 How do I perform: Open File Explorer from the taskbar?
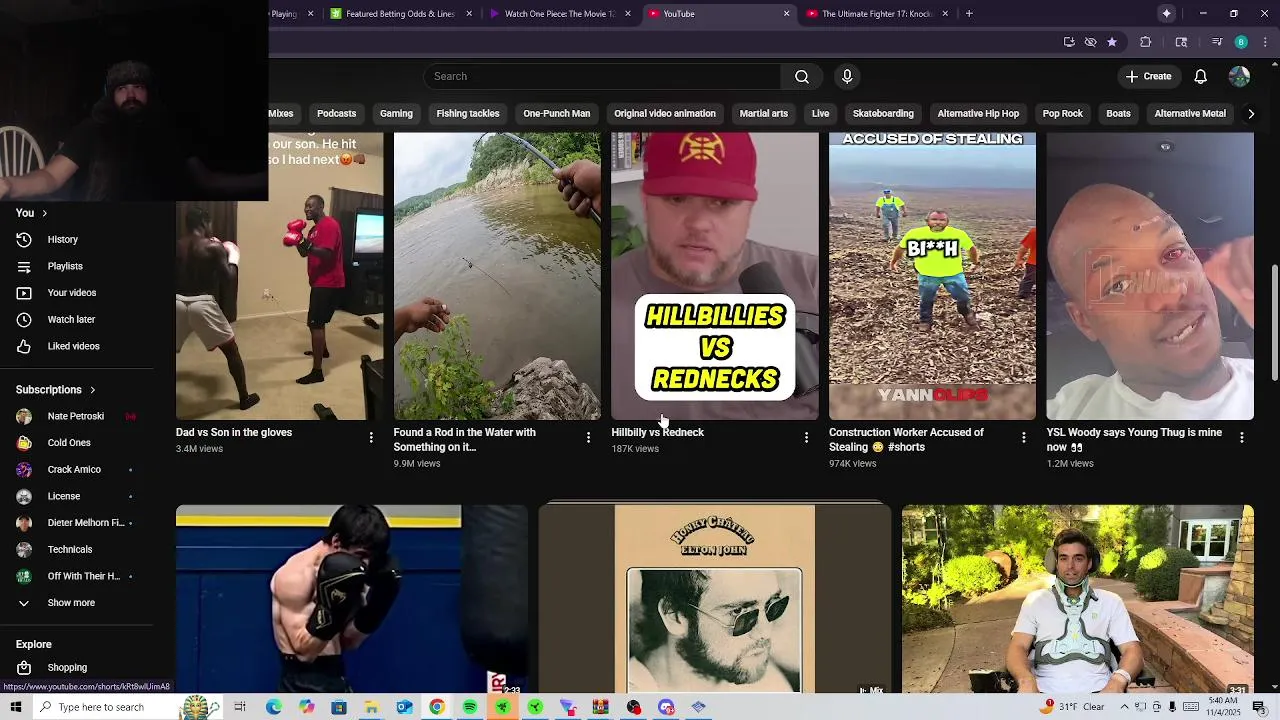(x=371, y=707)
